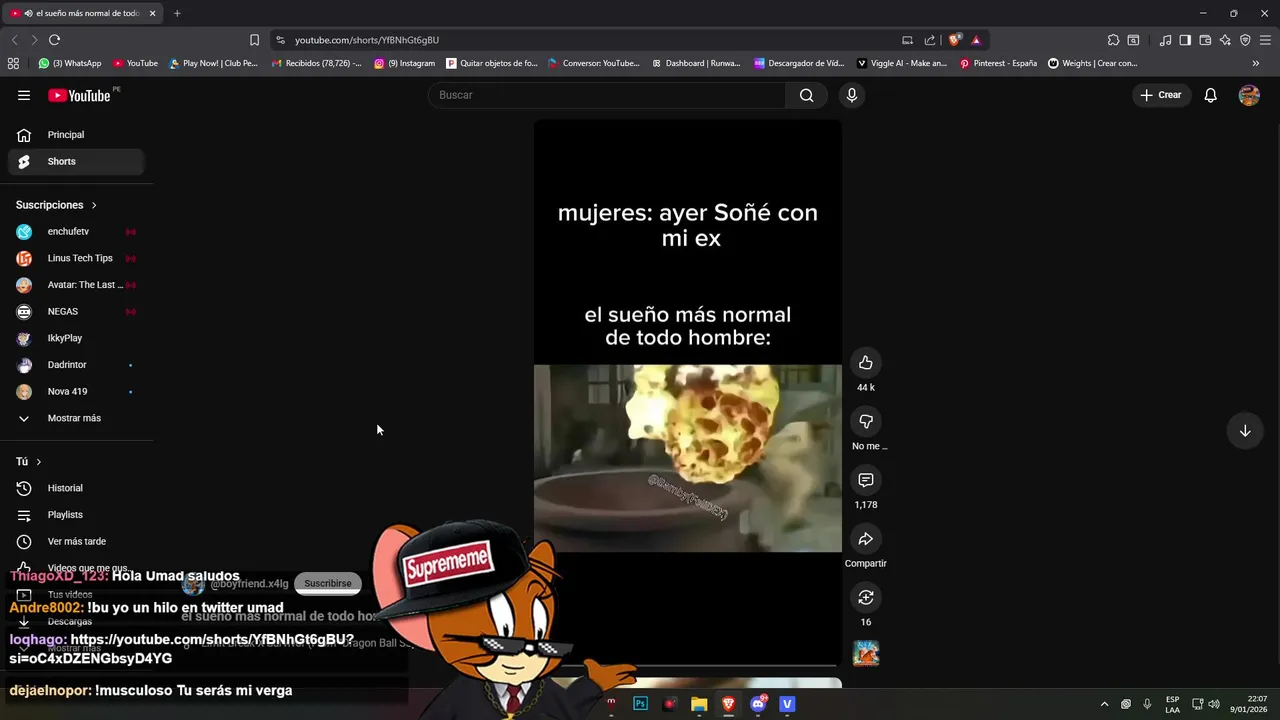The image size is (1280, 720).
Task: Open browser main hamburger menu
Action: pyautogui.click(x=1265, y=40)
